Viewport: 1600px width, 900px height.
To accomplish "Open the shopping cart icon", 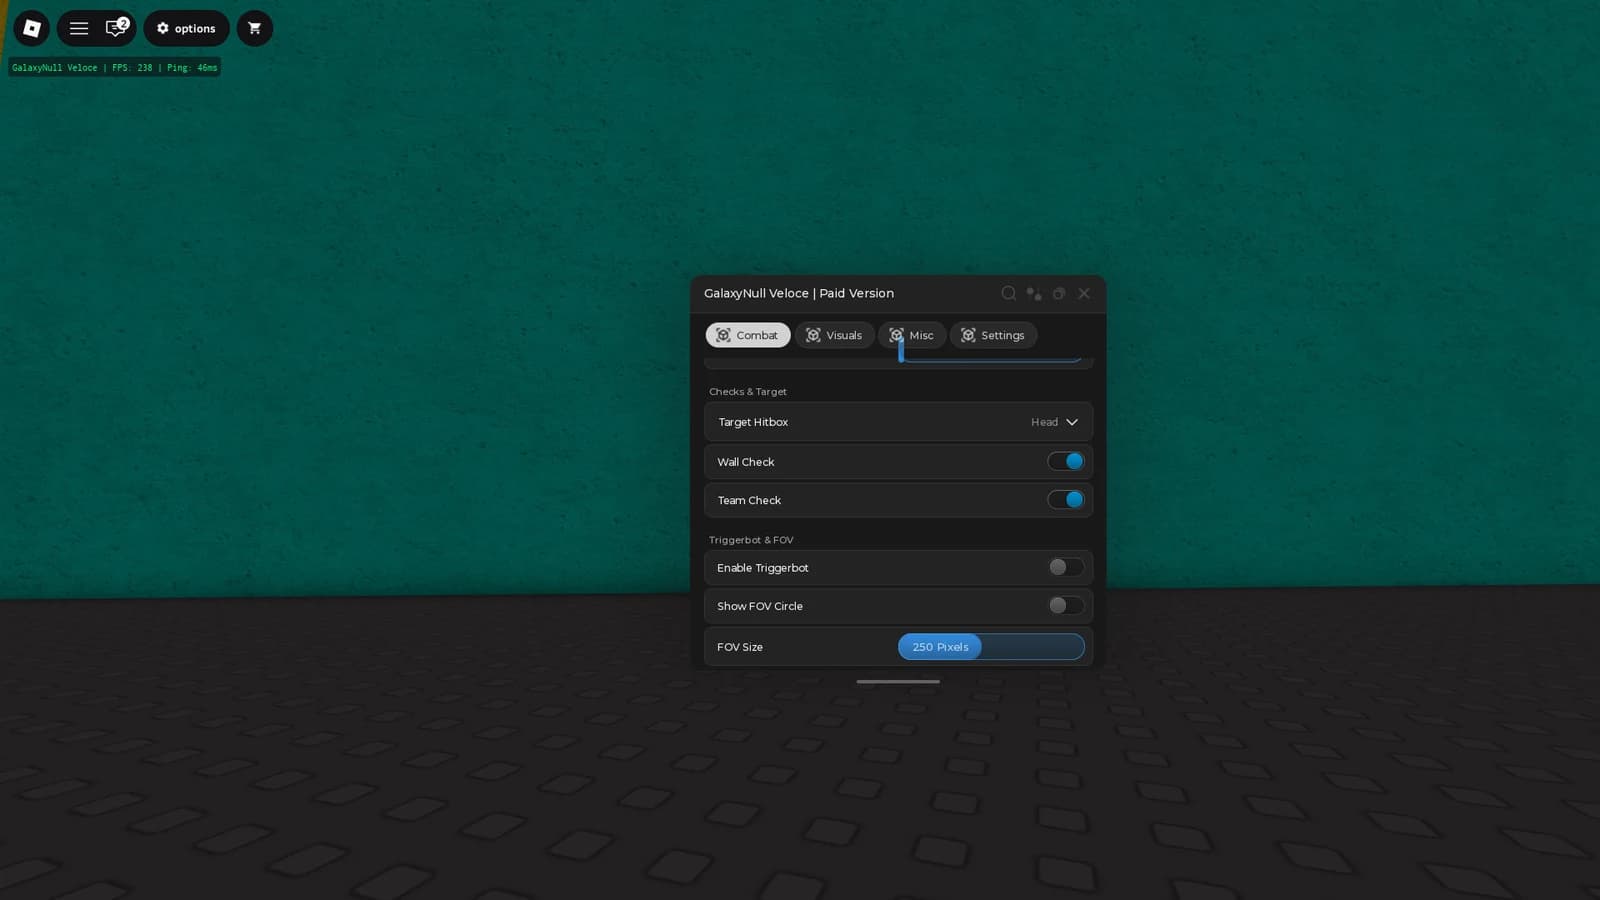I will (255, 28).
